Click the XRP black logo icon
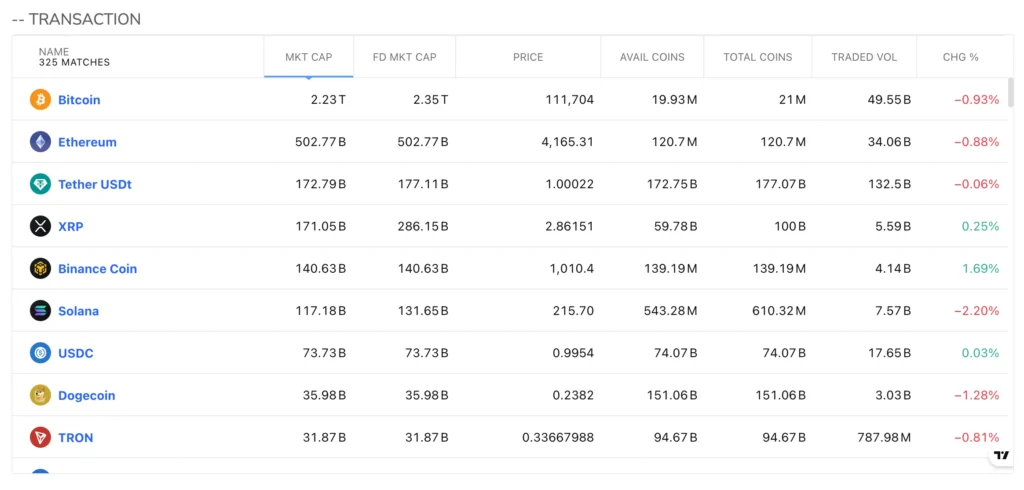 [40, 226]
